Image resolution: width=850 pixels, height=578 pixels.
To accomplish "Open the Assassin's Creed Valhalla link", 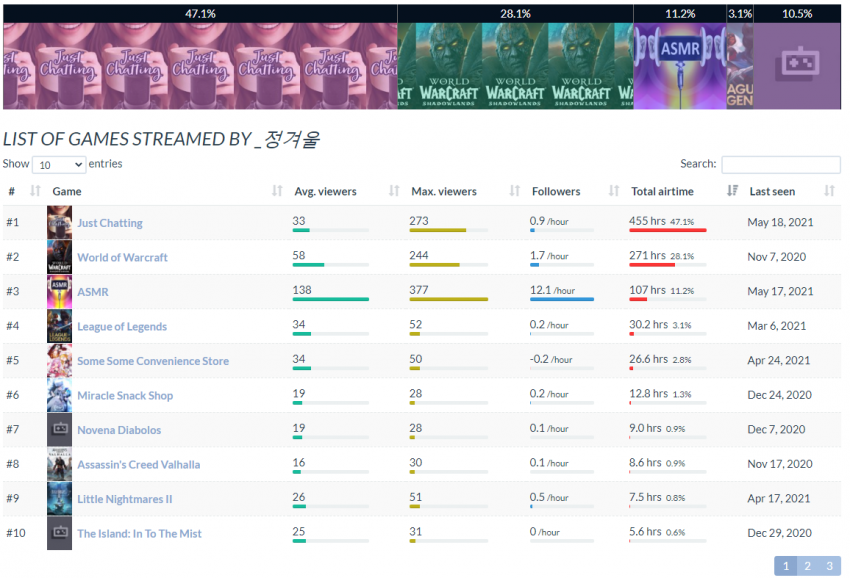I will (139, 465).
